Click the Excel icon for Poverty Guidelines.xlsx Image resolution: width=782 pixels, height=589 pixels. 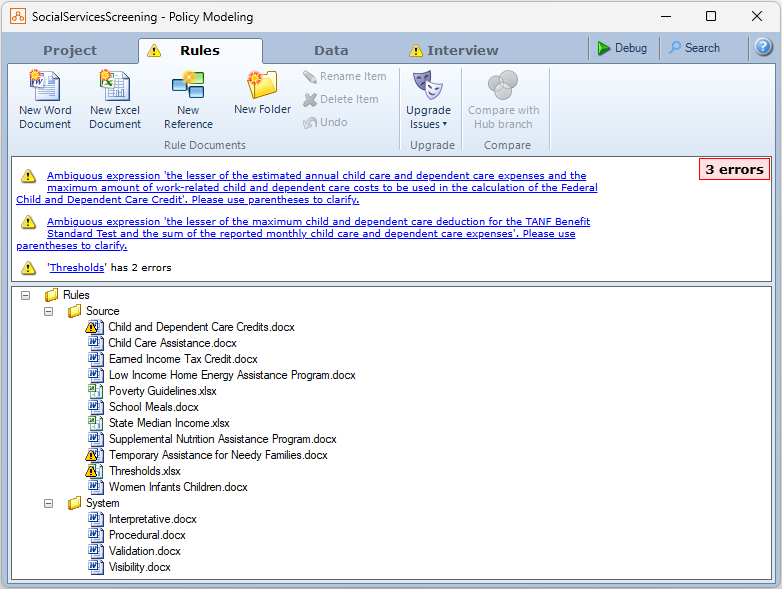point(96,391)
